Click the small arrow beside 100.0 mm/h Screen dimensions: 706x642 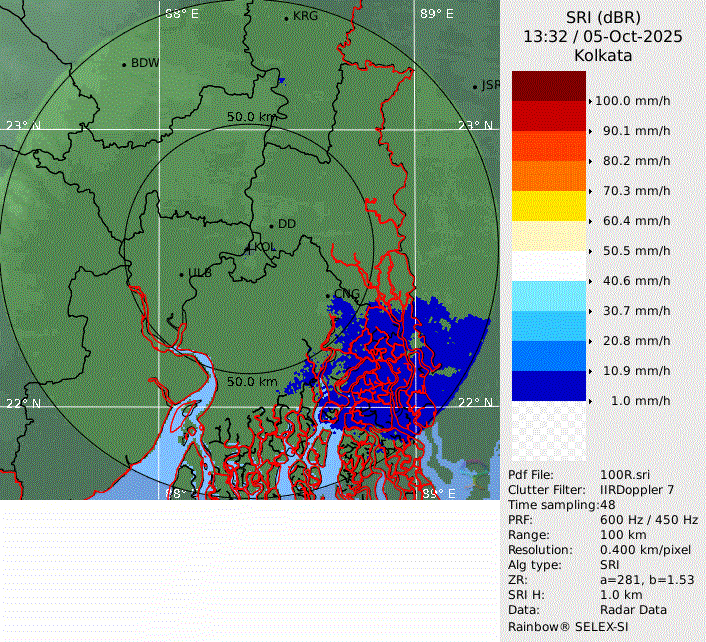591,101
